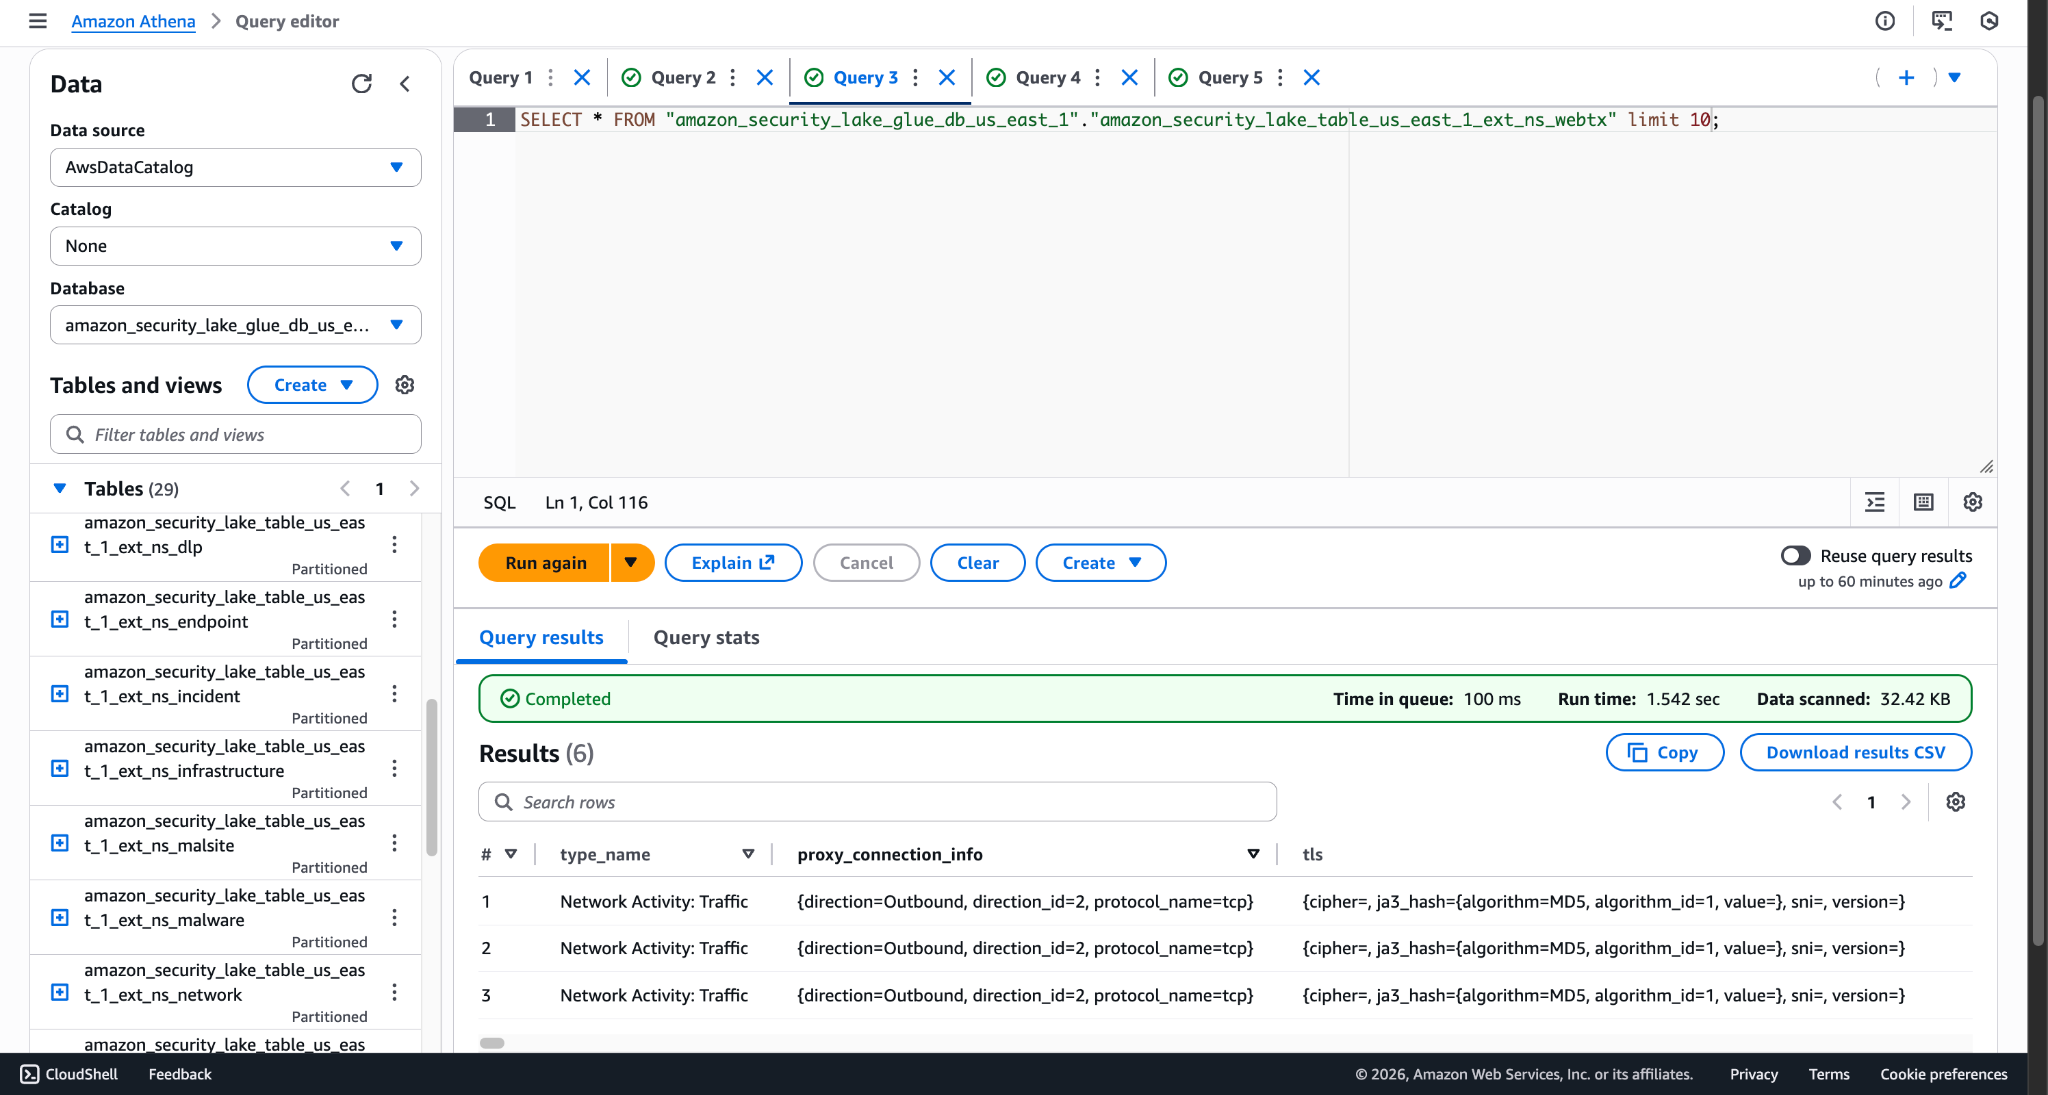The width and height of the screenshot is (2048, 1095).
Task: Download results CSV
Action: click(x=1856, y=753)
